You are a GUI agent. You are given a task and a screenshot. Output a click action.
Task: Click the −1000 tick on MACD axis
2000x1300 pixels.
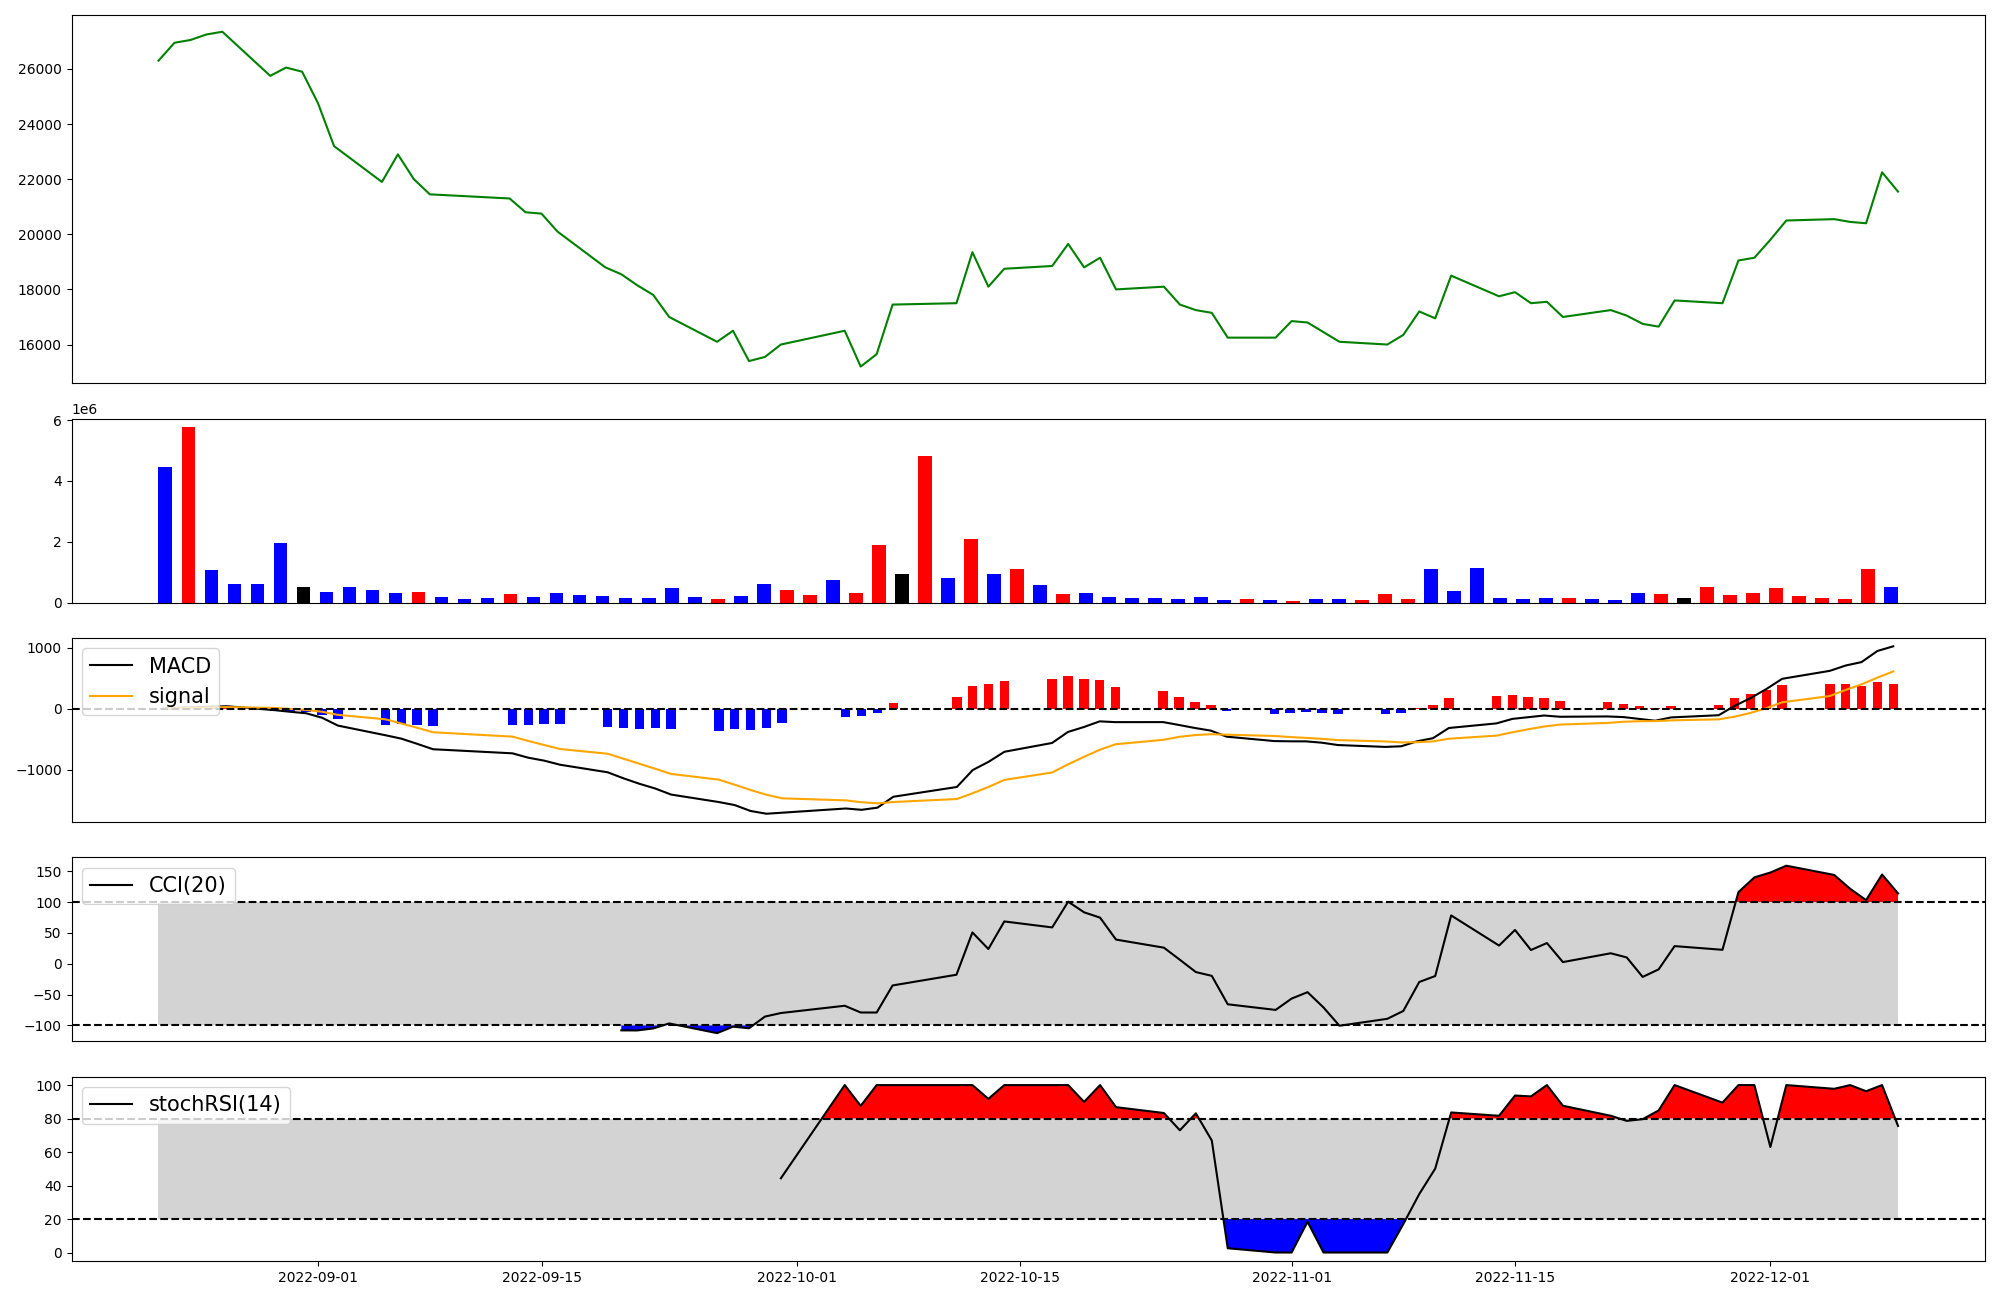pyautogui.click(x=37, y=771)
